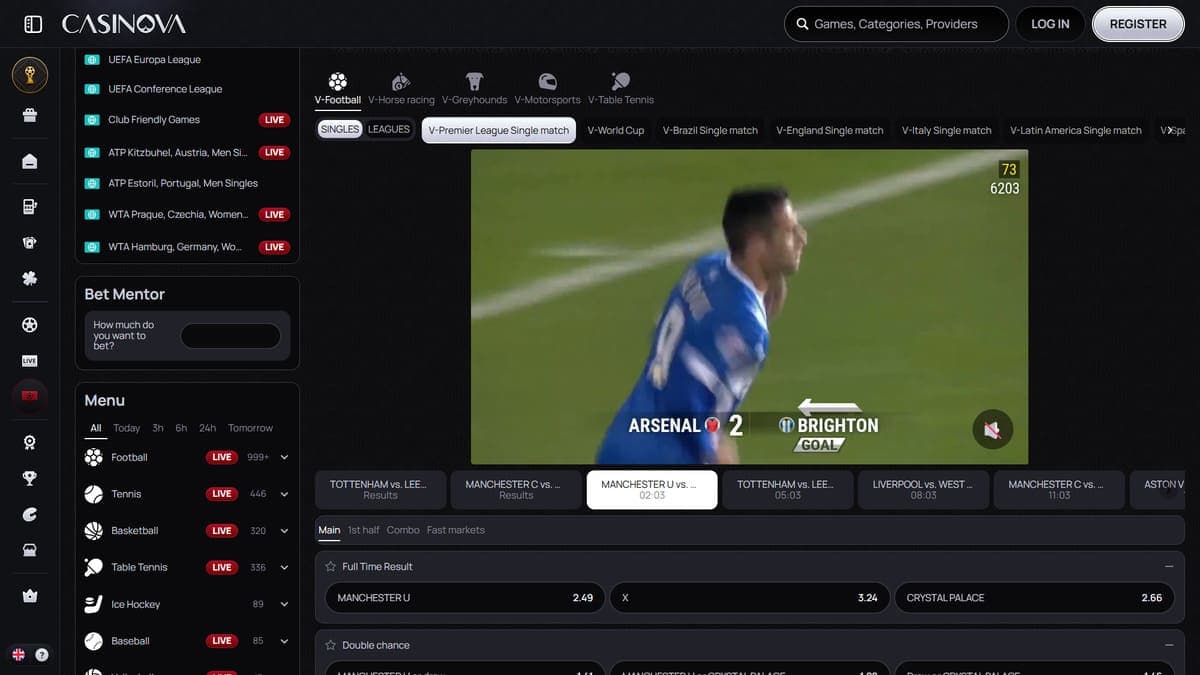
Task: Select the red highlighted sidebar icon
Action: 30,397
